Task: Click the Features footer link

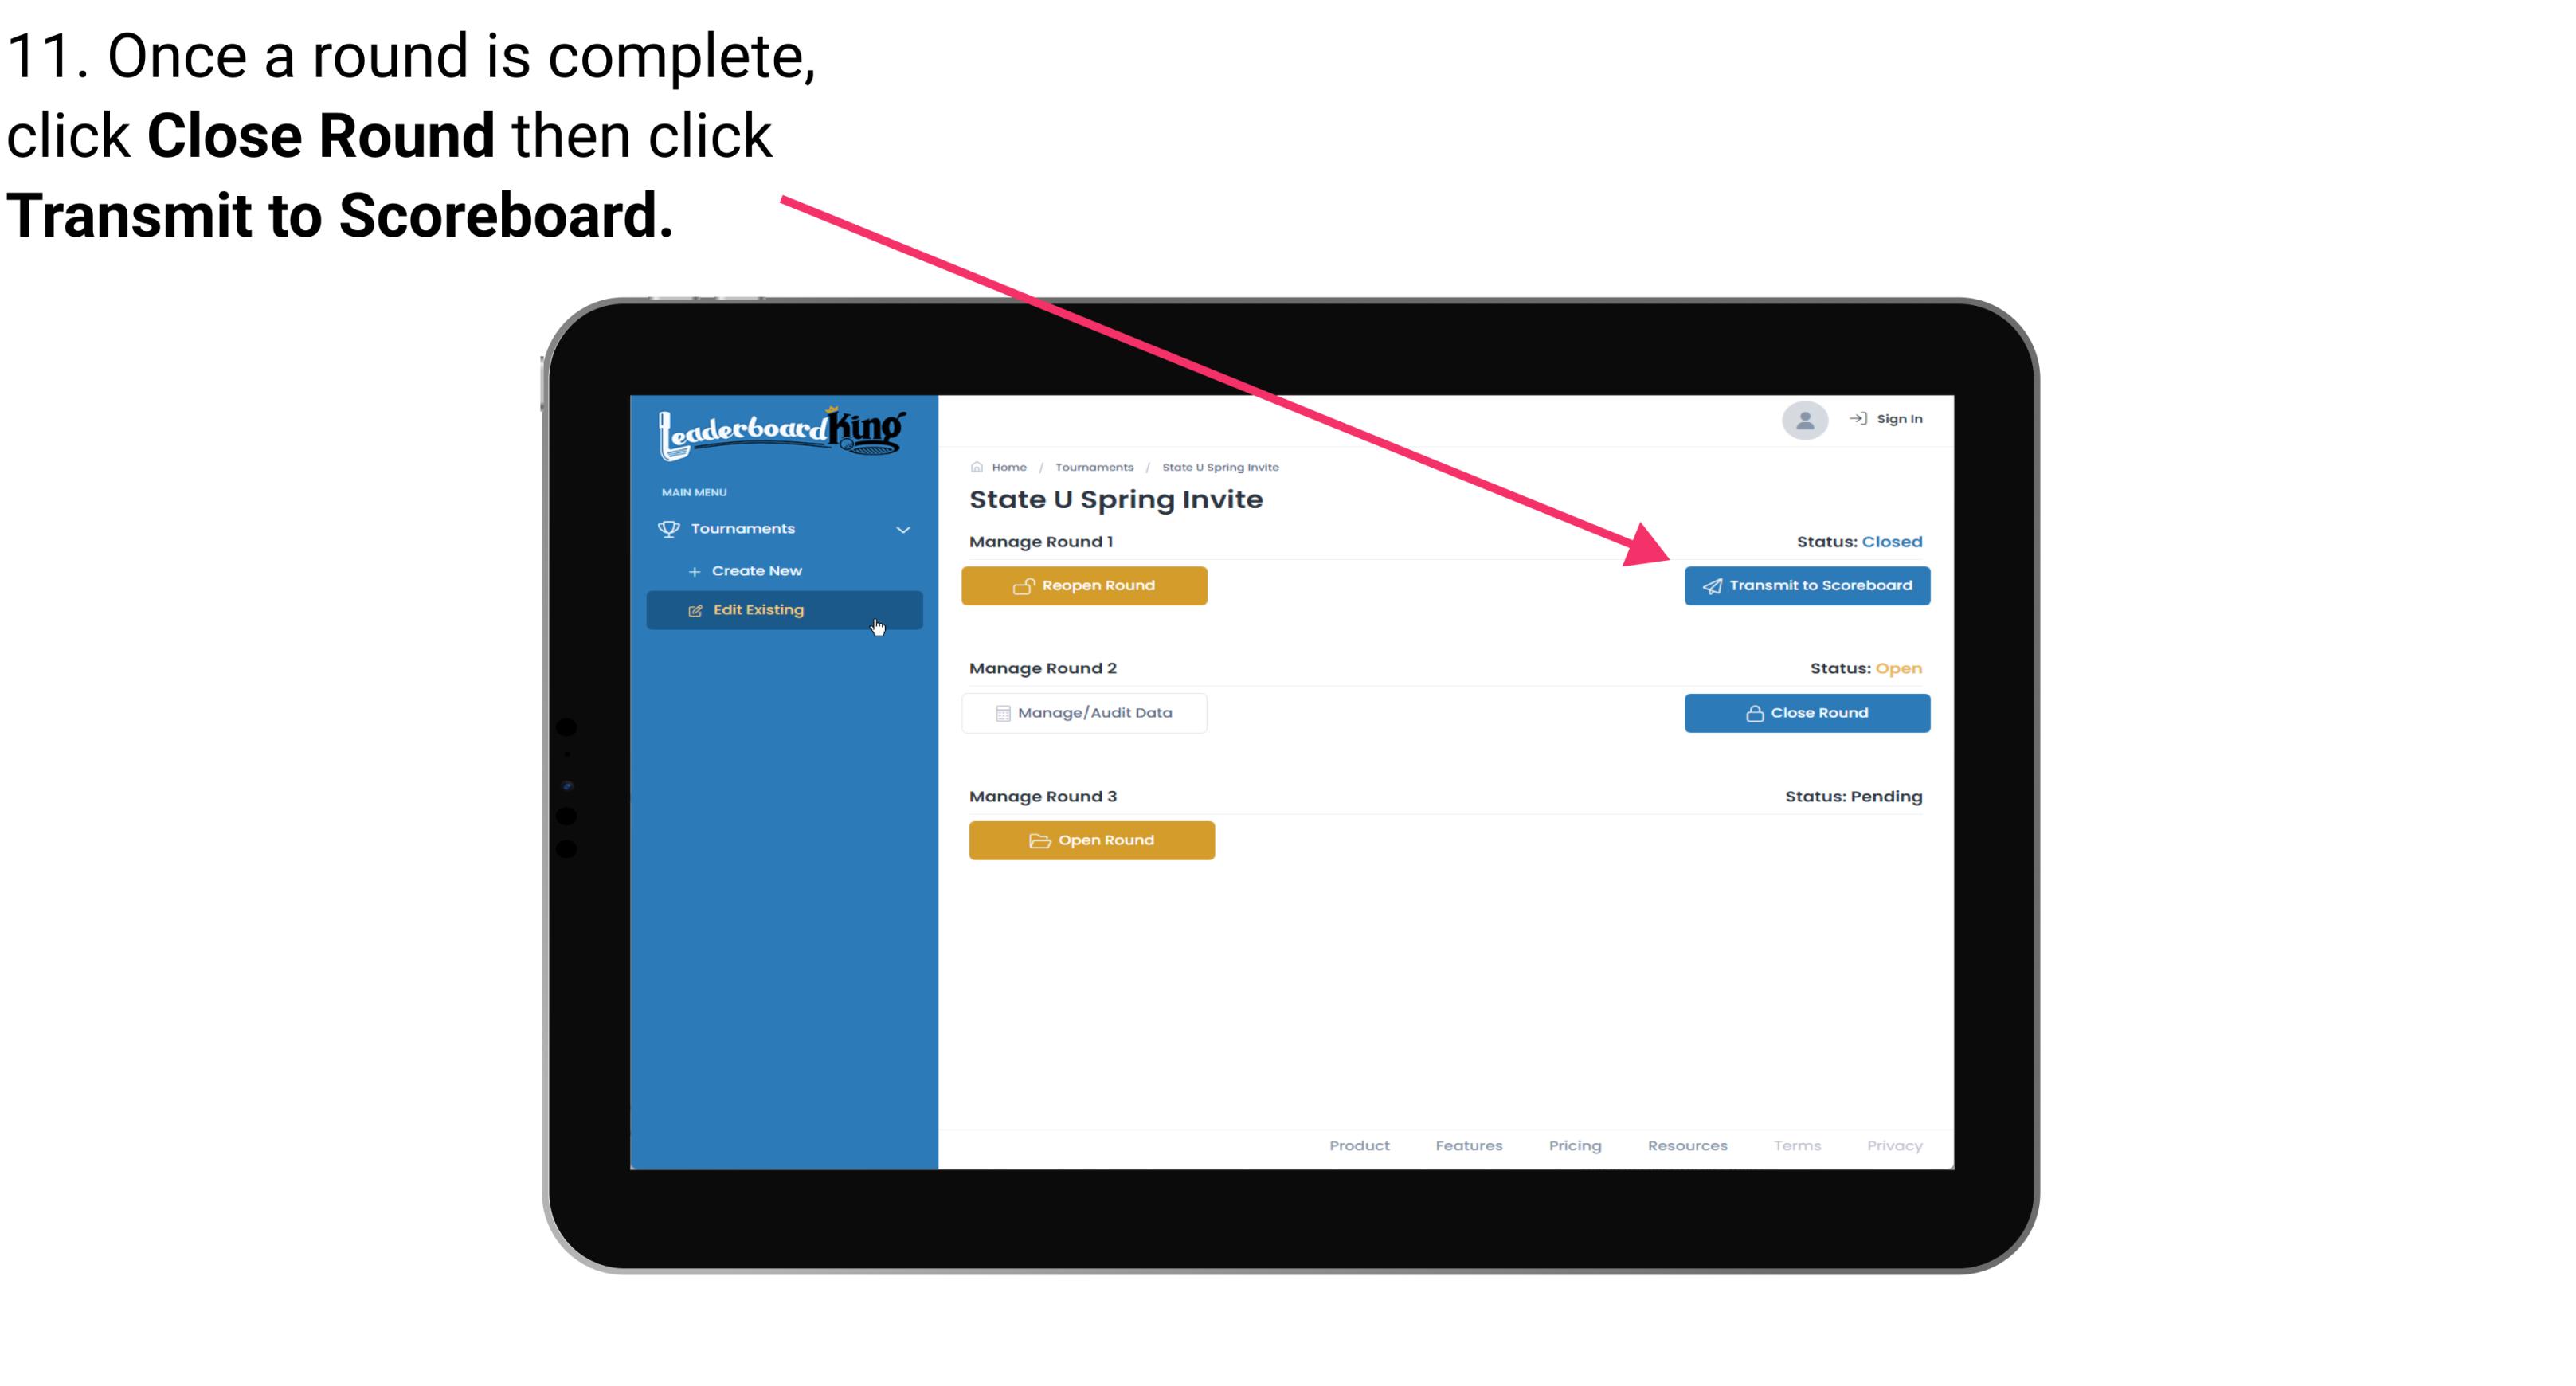Action: [1469, 1145]
